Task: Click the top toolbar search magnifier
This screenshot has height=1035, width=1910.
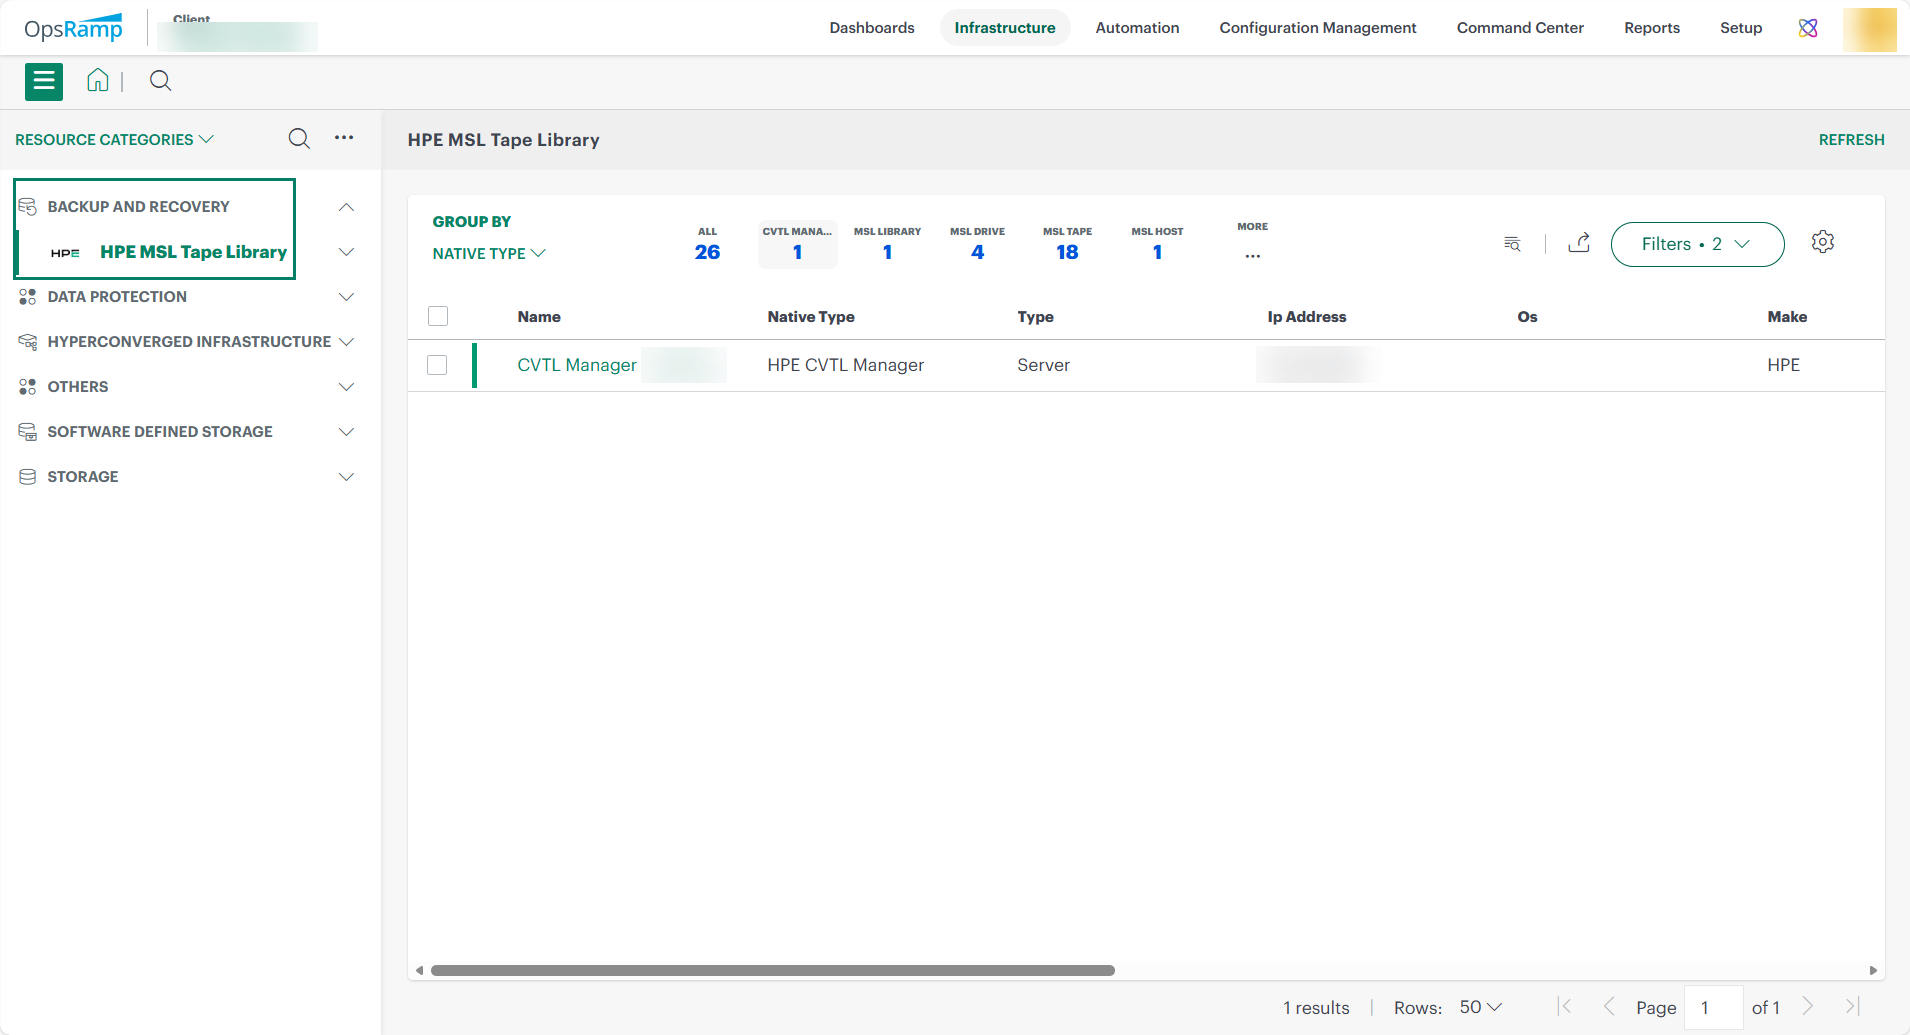Action: pyautogui.click(x=160, y=81)
